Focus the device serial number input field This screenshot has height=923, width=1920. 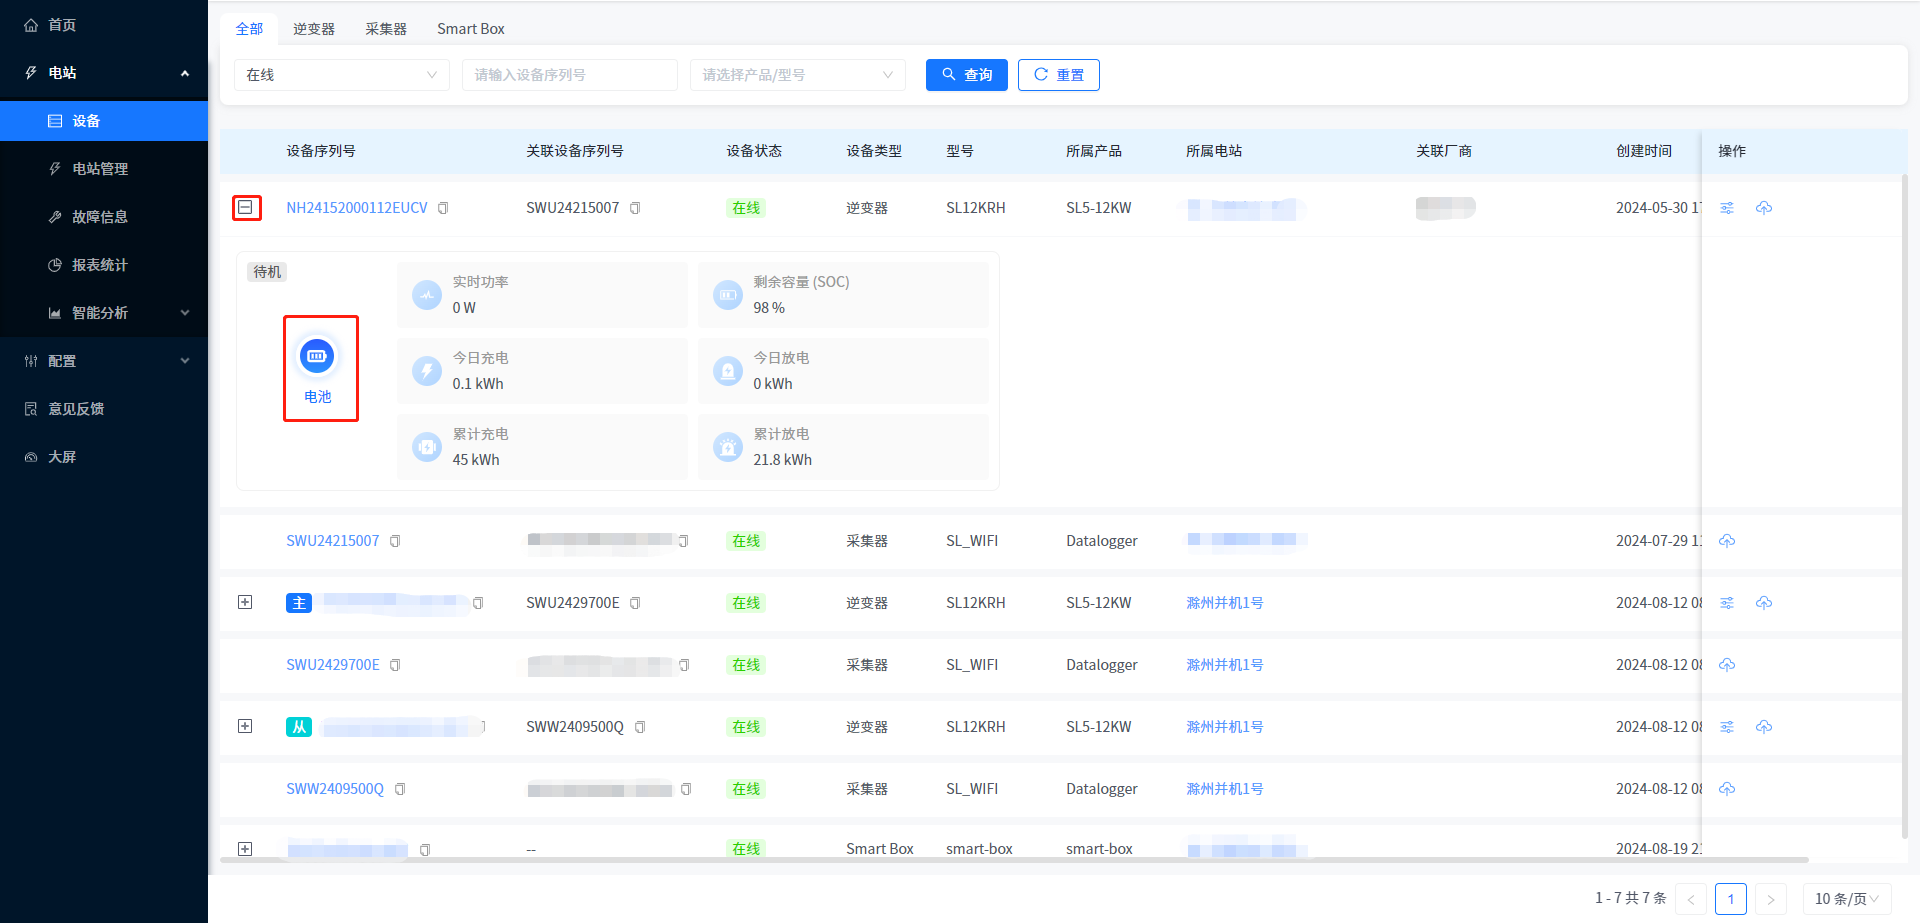click(x=569, y=75)
